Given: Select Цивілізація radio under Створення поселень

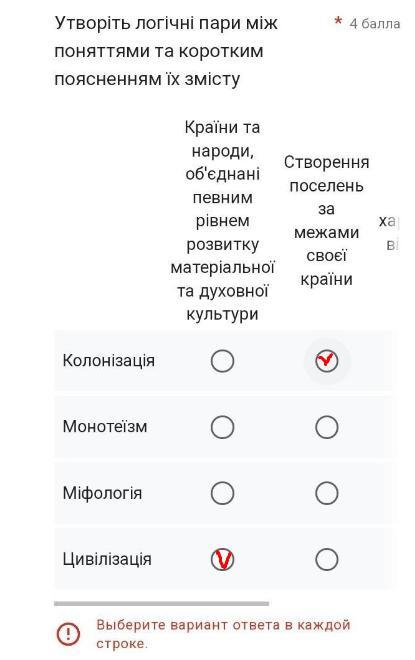Looking at the screenshot, I should pyautogui.click(x=327, y=559).
